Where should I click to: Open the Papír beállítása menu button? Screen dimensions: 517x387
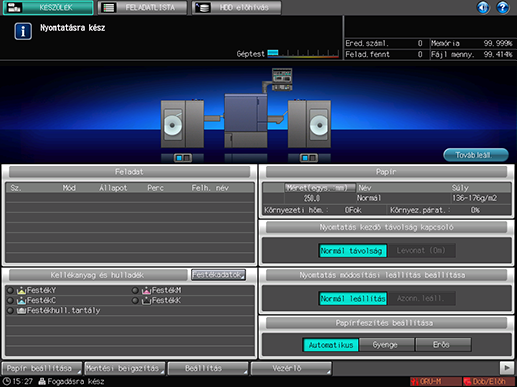[42, 368]
